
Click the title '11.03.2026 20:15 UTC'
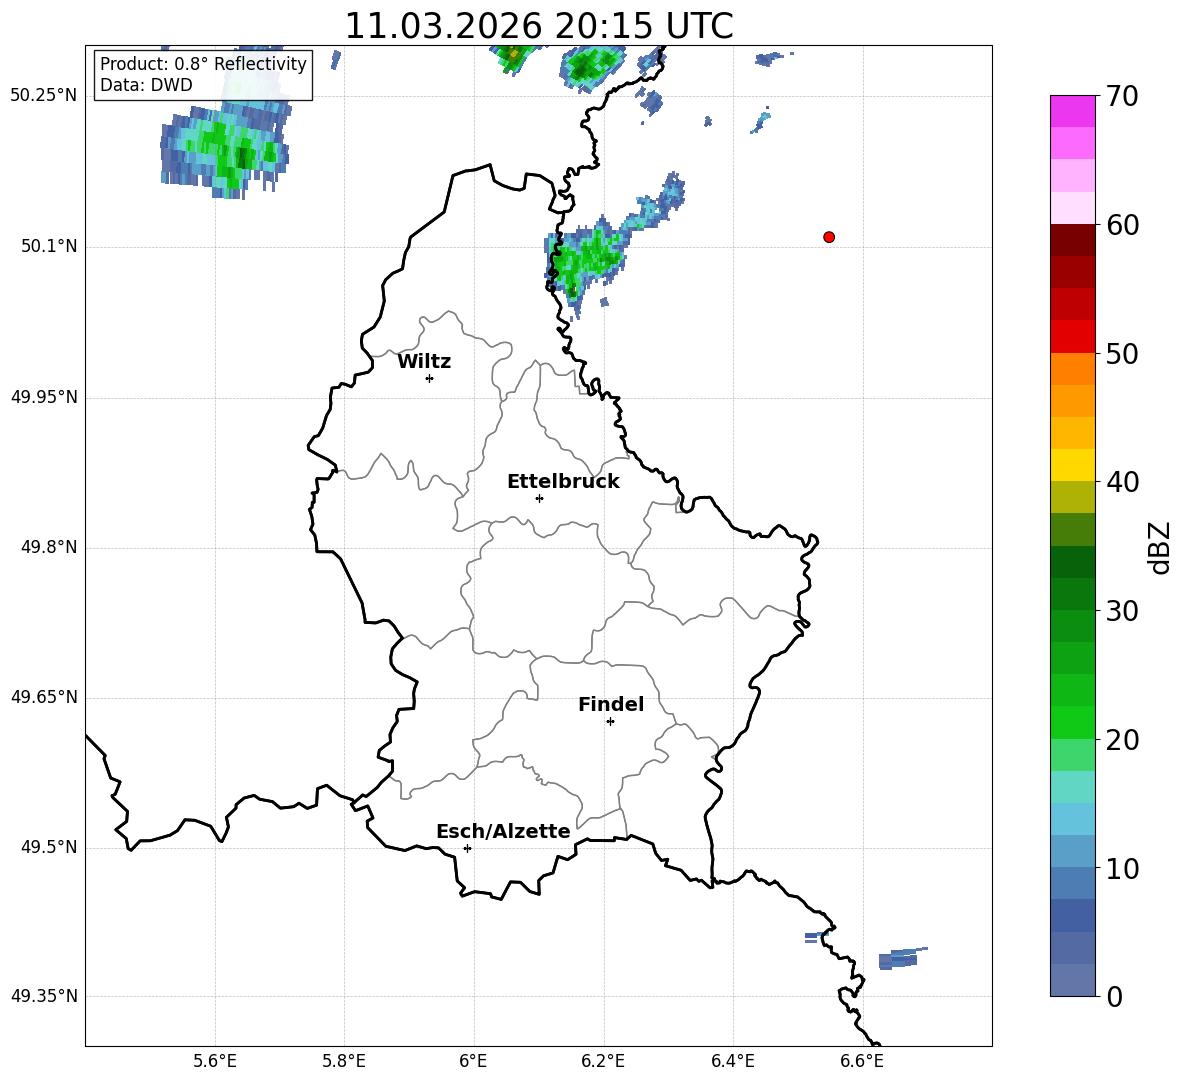538,26
